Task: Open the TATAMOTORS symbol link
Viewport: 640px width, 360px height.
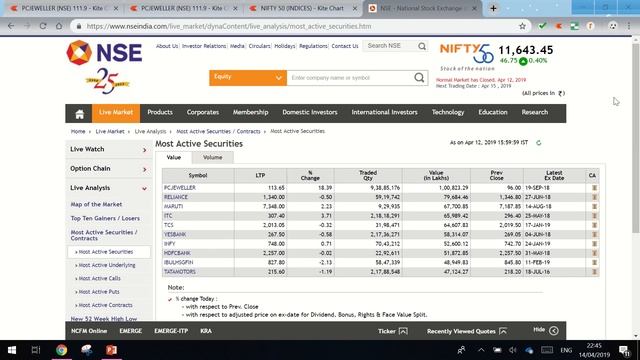Action: point(180,272)
